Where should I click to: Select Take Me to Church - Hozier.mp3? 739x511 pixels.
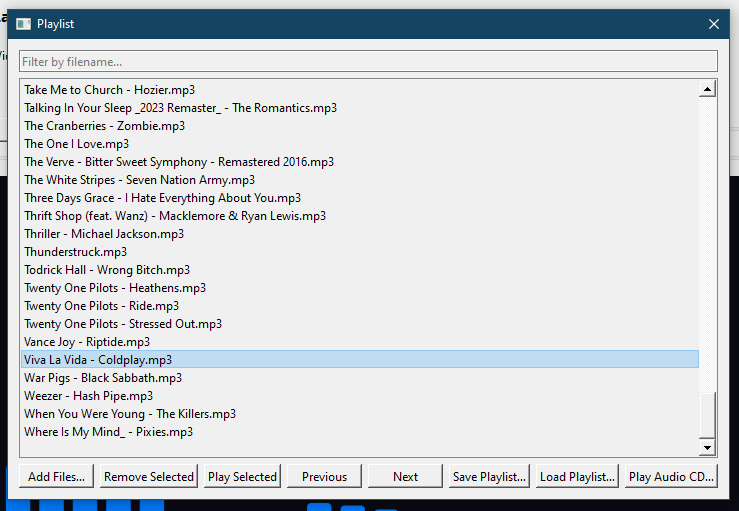pos(360,90)
